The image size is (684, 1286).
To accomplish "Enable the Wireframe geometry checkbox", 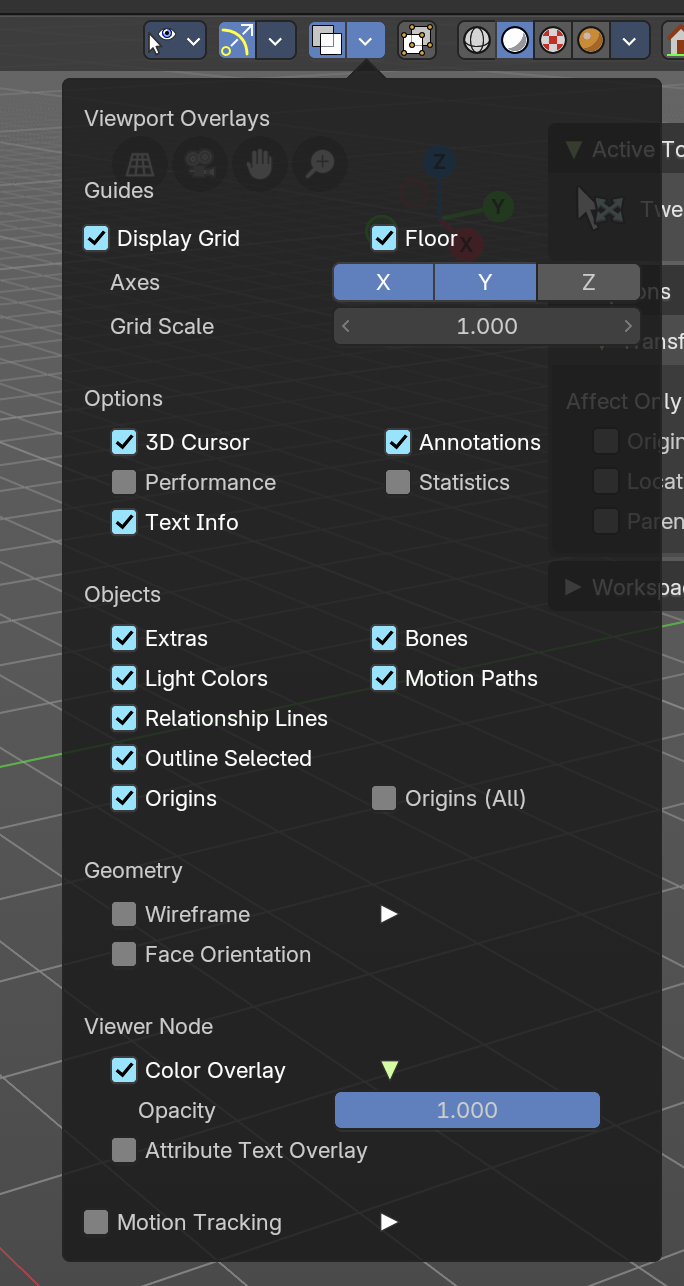I will (124, 914).
